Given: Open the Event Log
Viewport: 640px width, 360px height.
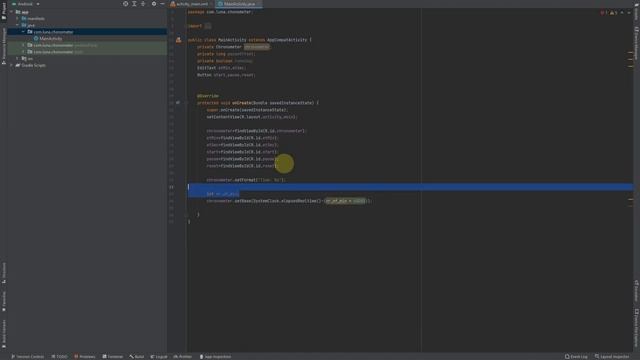Looking at the screenshot, I should point(576,356).
